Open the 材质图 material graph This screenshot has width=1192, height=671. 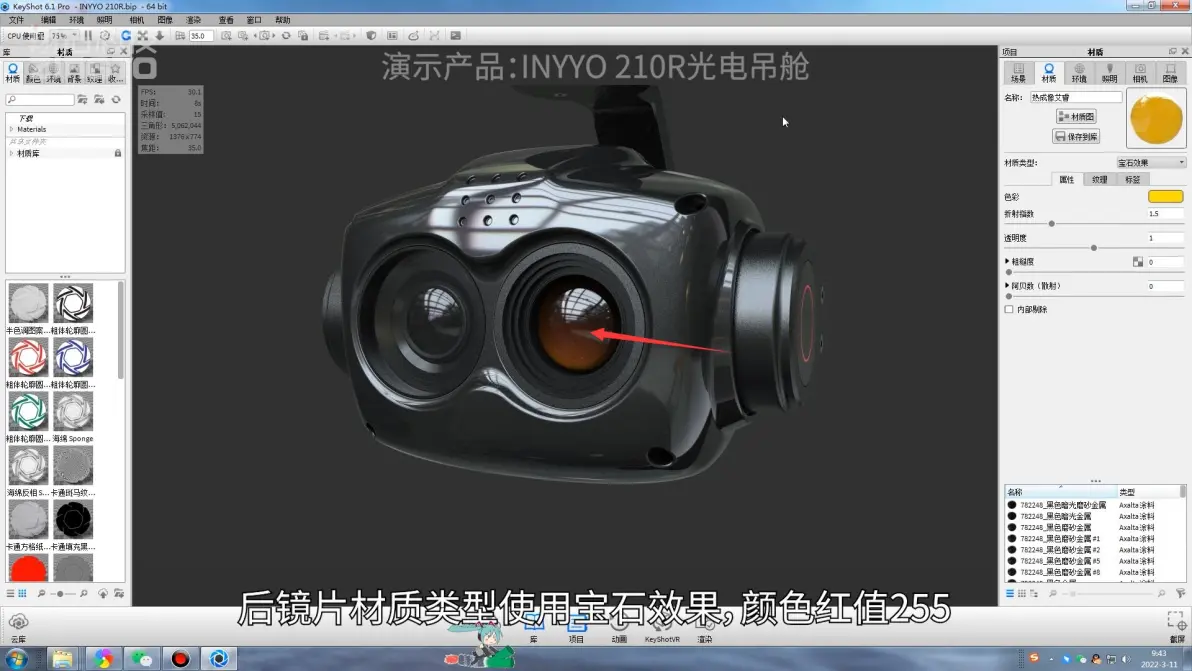(x=1076, y=117)
